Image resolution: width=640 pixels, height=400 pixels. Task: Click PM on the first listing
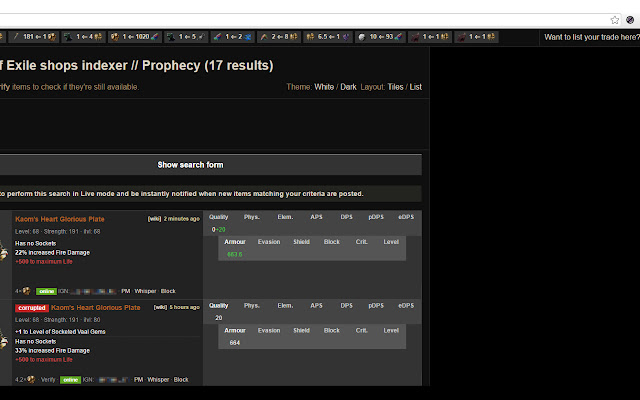click(x=126, y=291)
